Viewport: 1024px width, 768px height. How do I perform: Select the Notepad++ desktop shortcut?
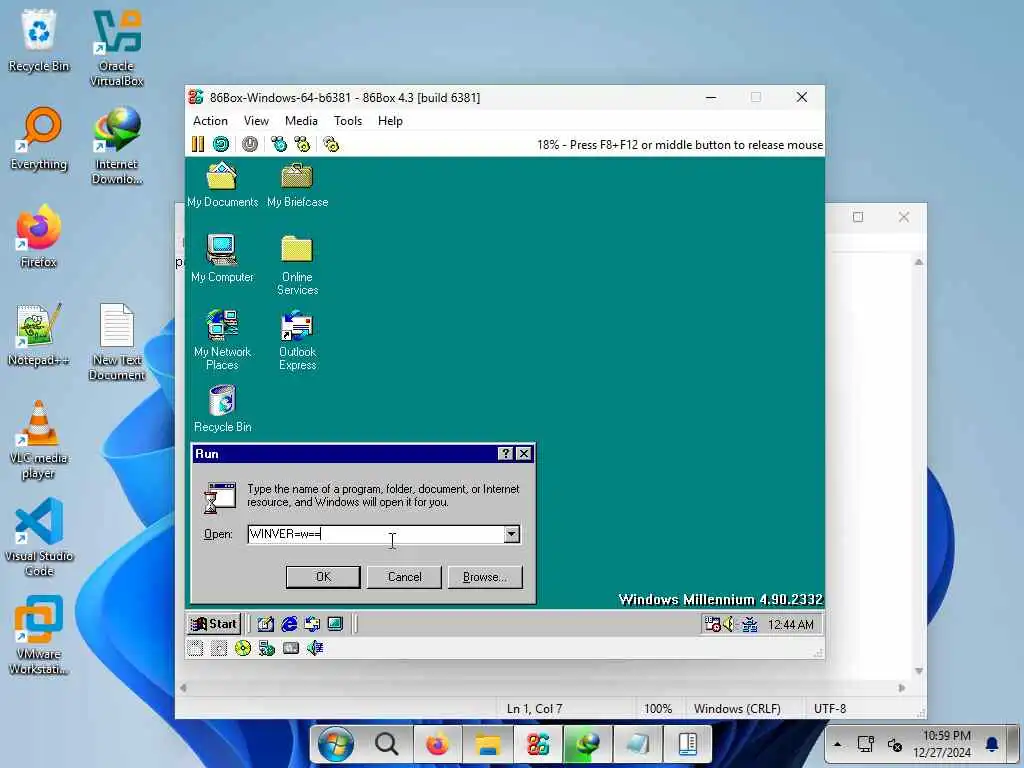point(39,334)
